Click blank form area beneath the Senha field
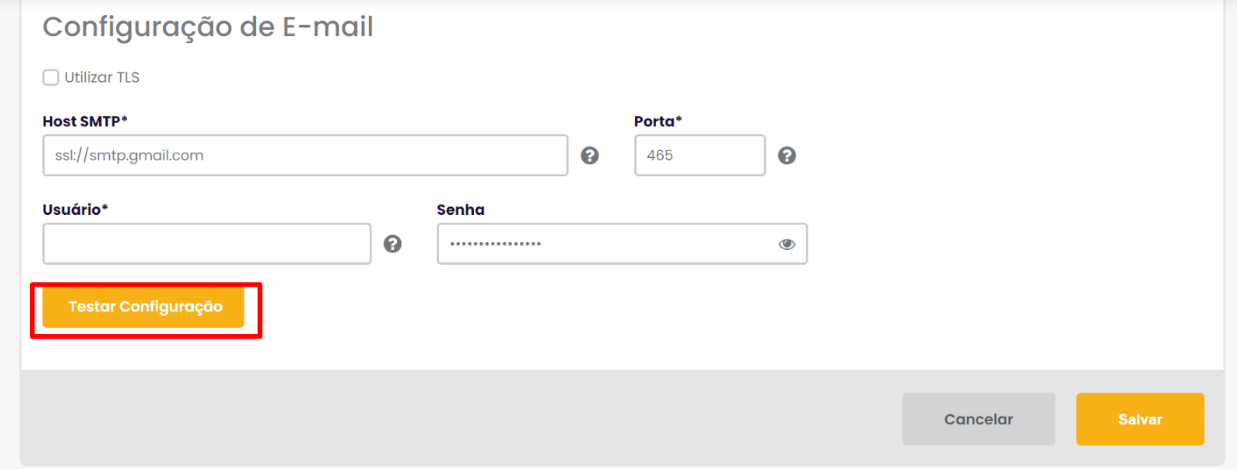 620,310
